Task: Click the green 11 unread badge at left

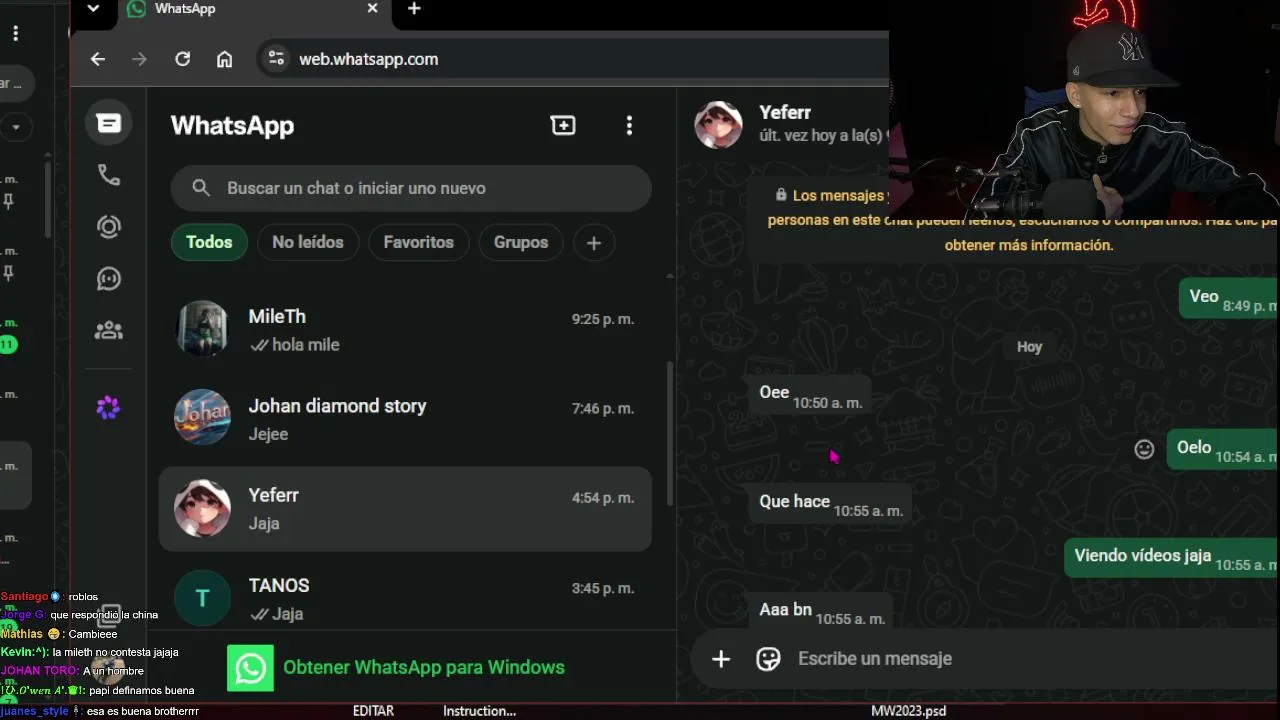Action: tap(9, 345)
